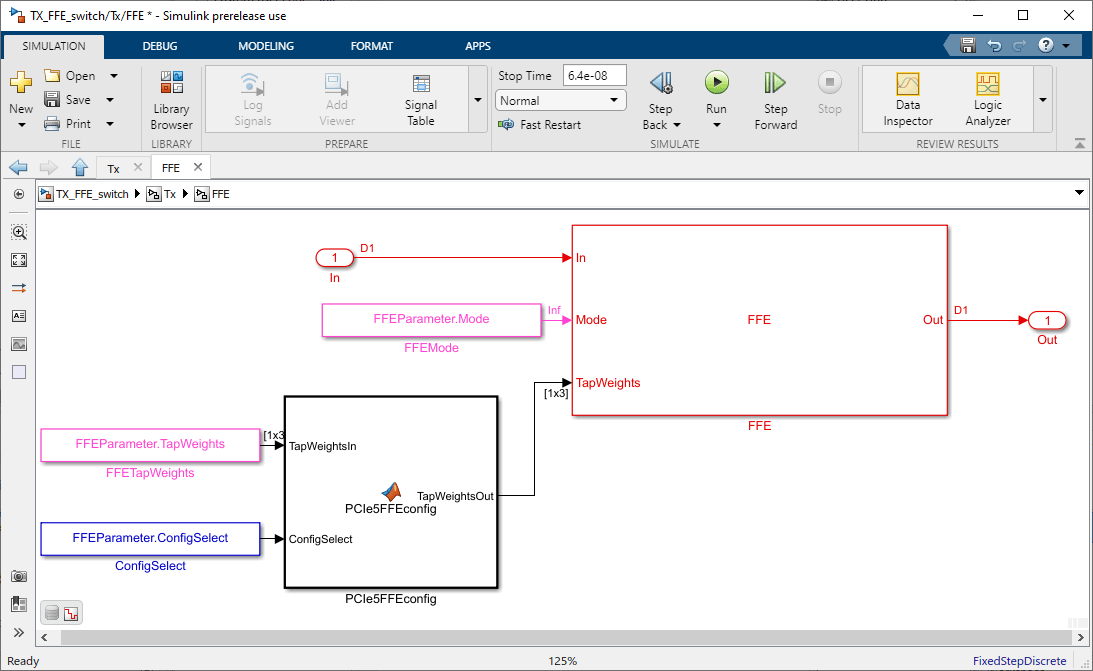
Task: Expand the simulation mode Normal dropdown
Action: pyautogui.click(x=613, y=101)
